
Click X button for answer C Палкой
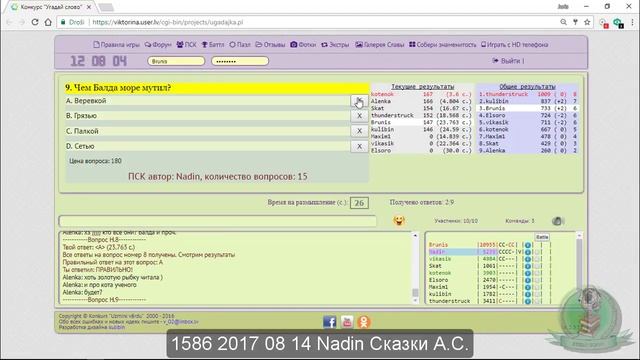359,131
